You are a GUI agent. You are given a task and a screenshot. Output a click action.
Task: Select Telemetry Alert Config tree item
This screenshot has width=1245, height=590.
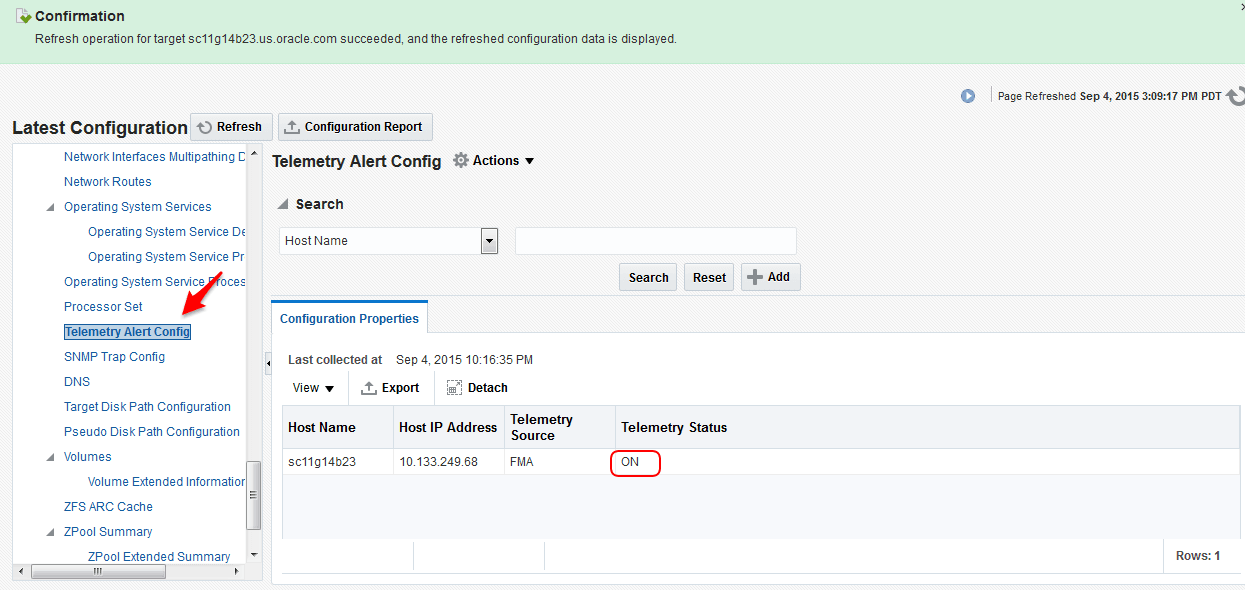[x=127, y=332]
